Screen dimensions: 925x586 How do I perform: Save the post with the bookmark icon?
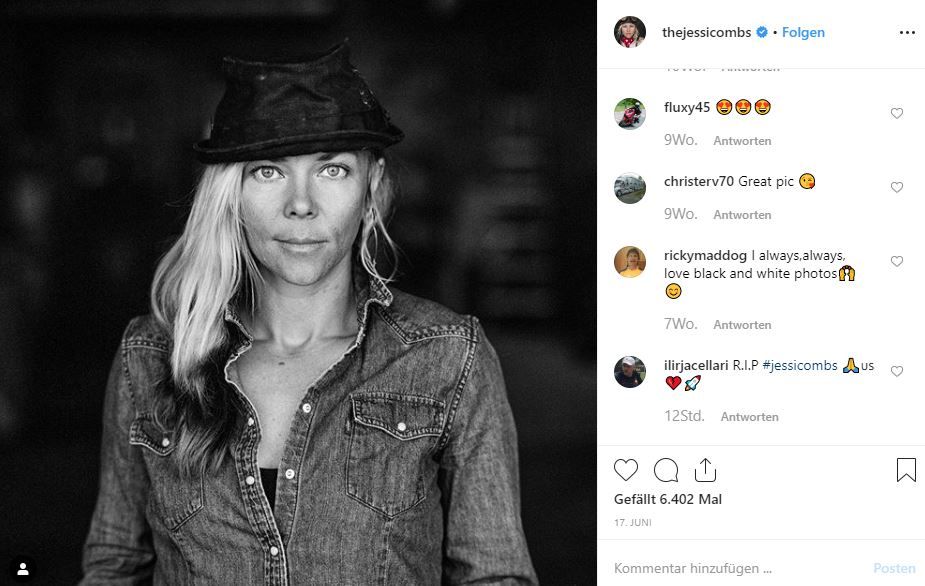(906, 470)
